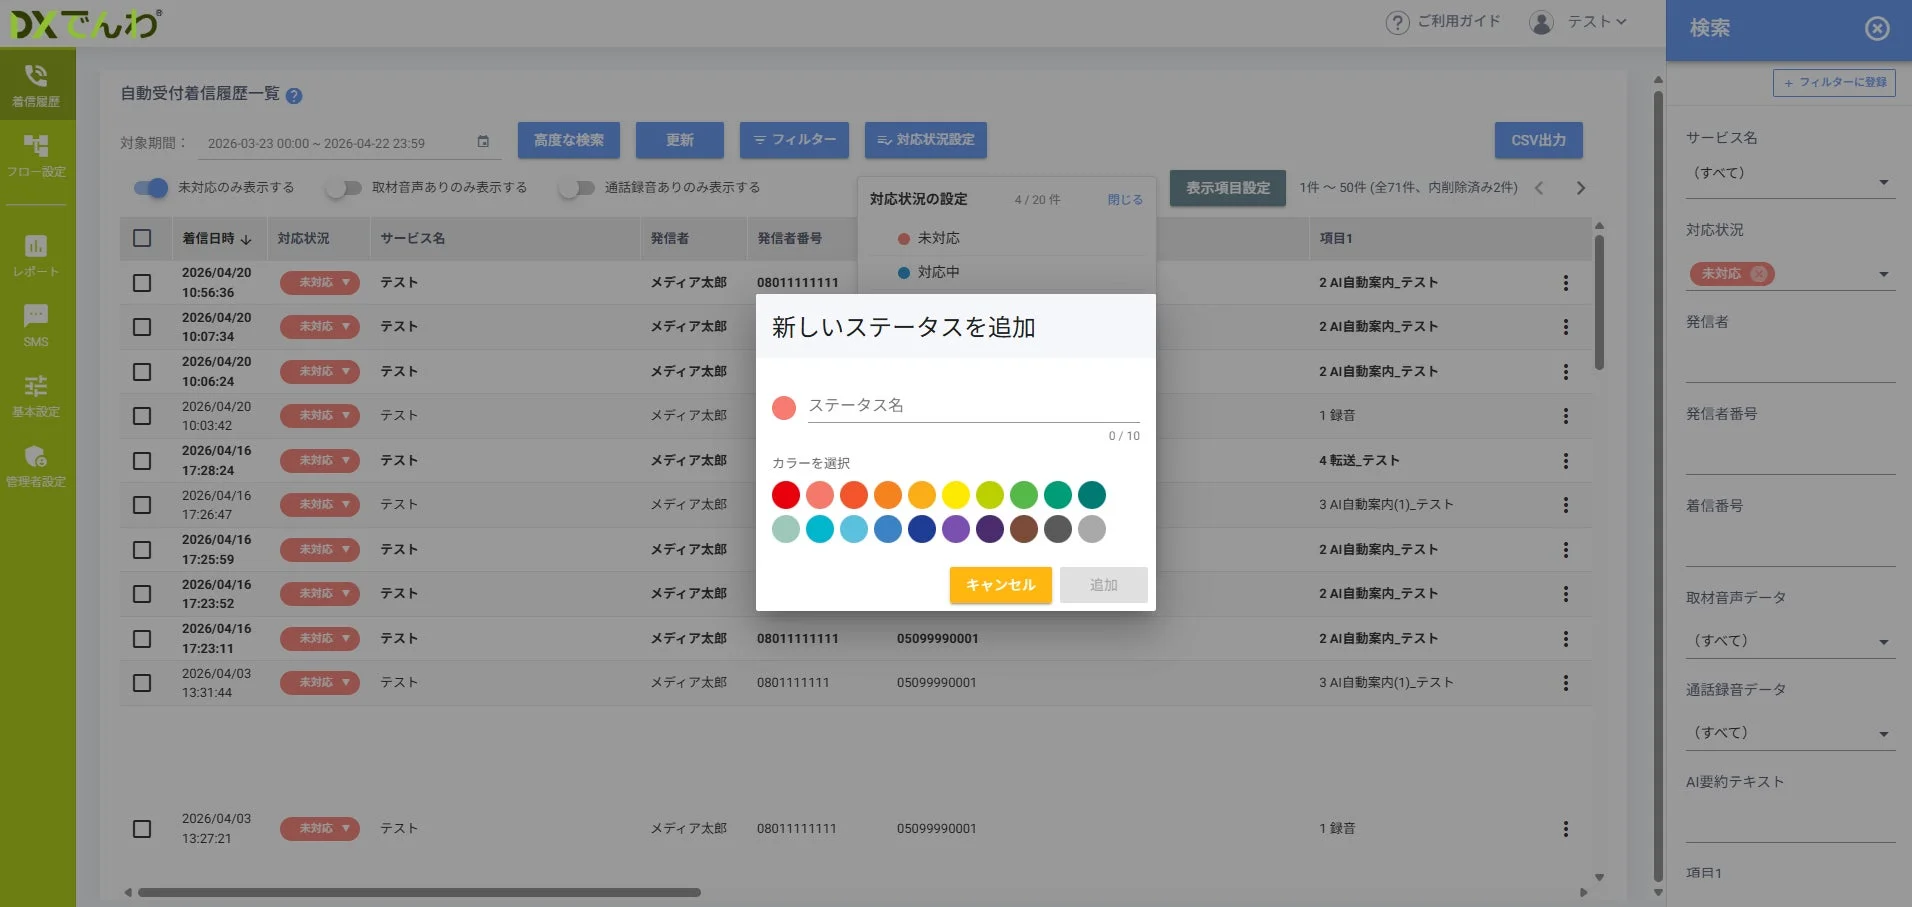
Task: Go to next page of results
Action: [x=1581, y=188]
